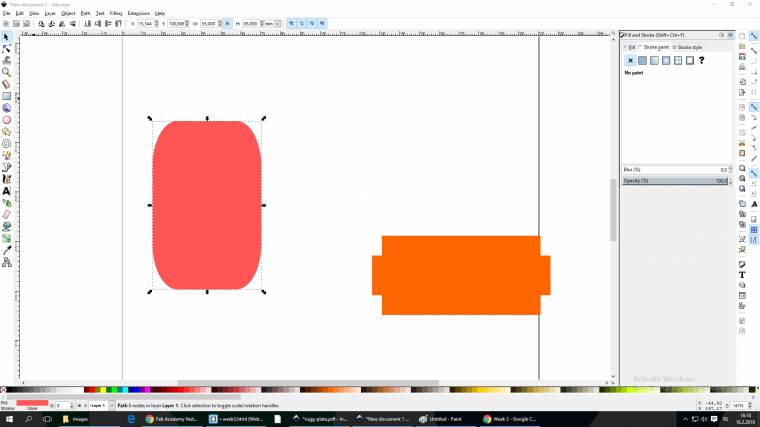Choose Flat color fill type
This screenshot has height=427, width=760.
pyautogui.click(x=642, y=61)
